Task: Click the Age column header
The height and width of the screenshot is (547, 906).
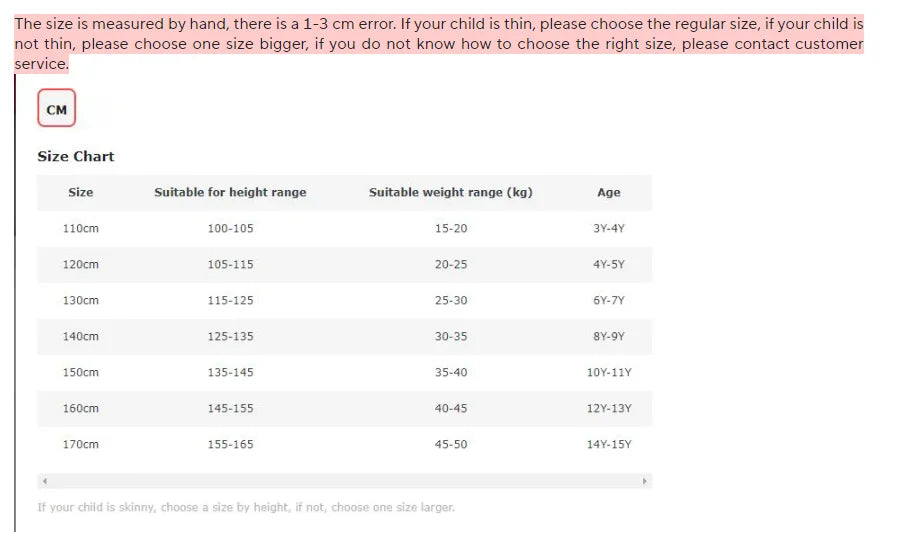Action: pos(608,192)
